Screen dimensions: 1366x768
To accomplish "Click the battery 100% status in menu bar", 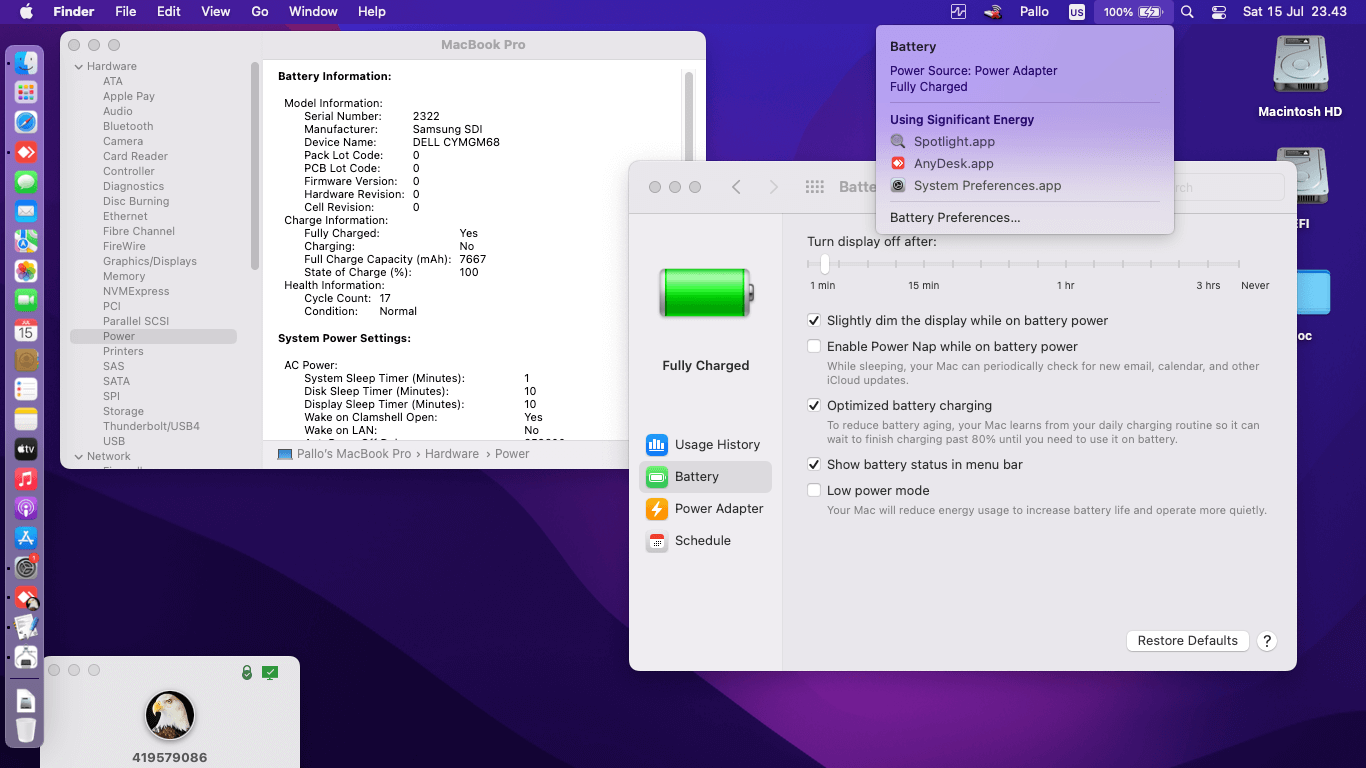I will tap(1133, 12).
